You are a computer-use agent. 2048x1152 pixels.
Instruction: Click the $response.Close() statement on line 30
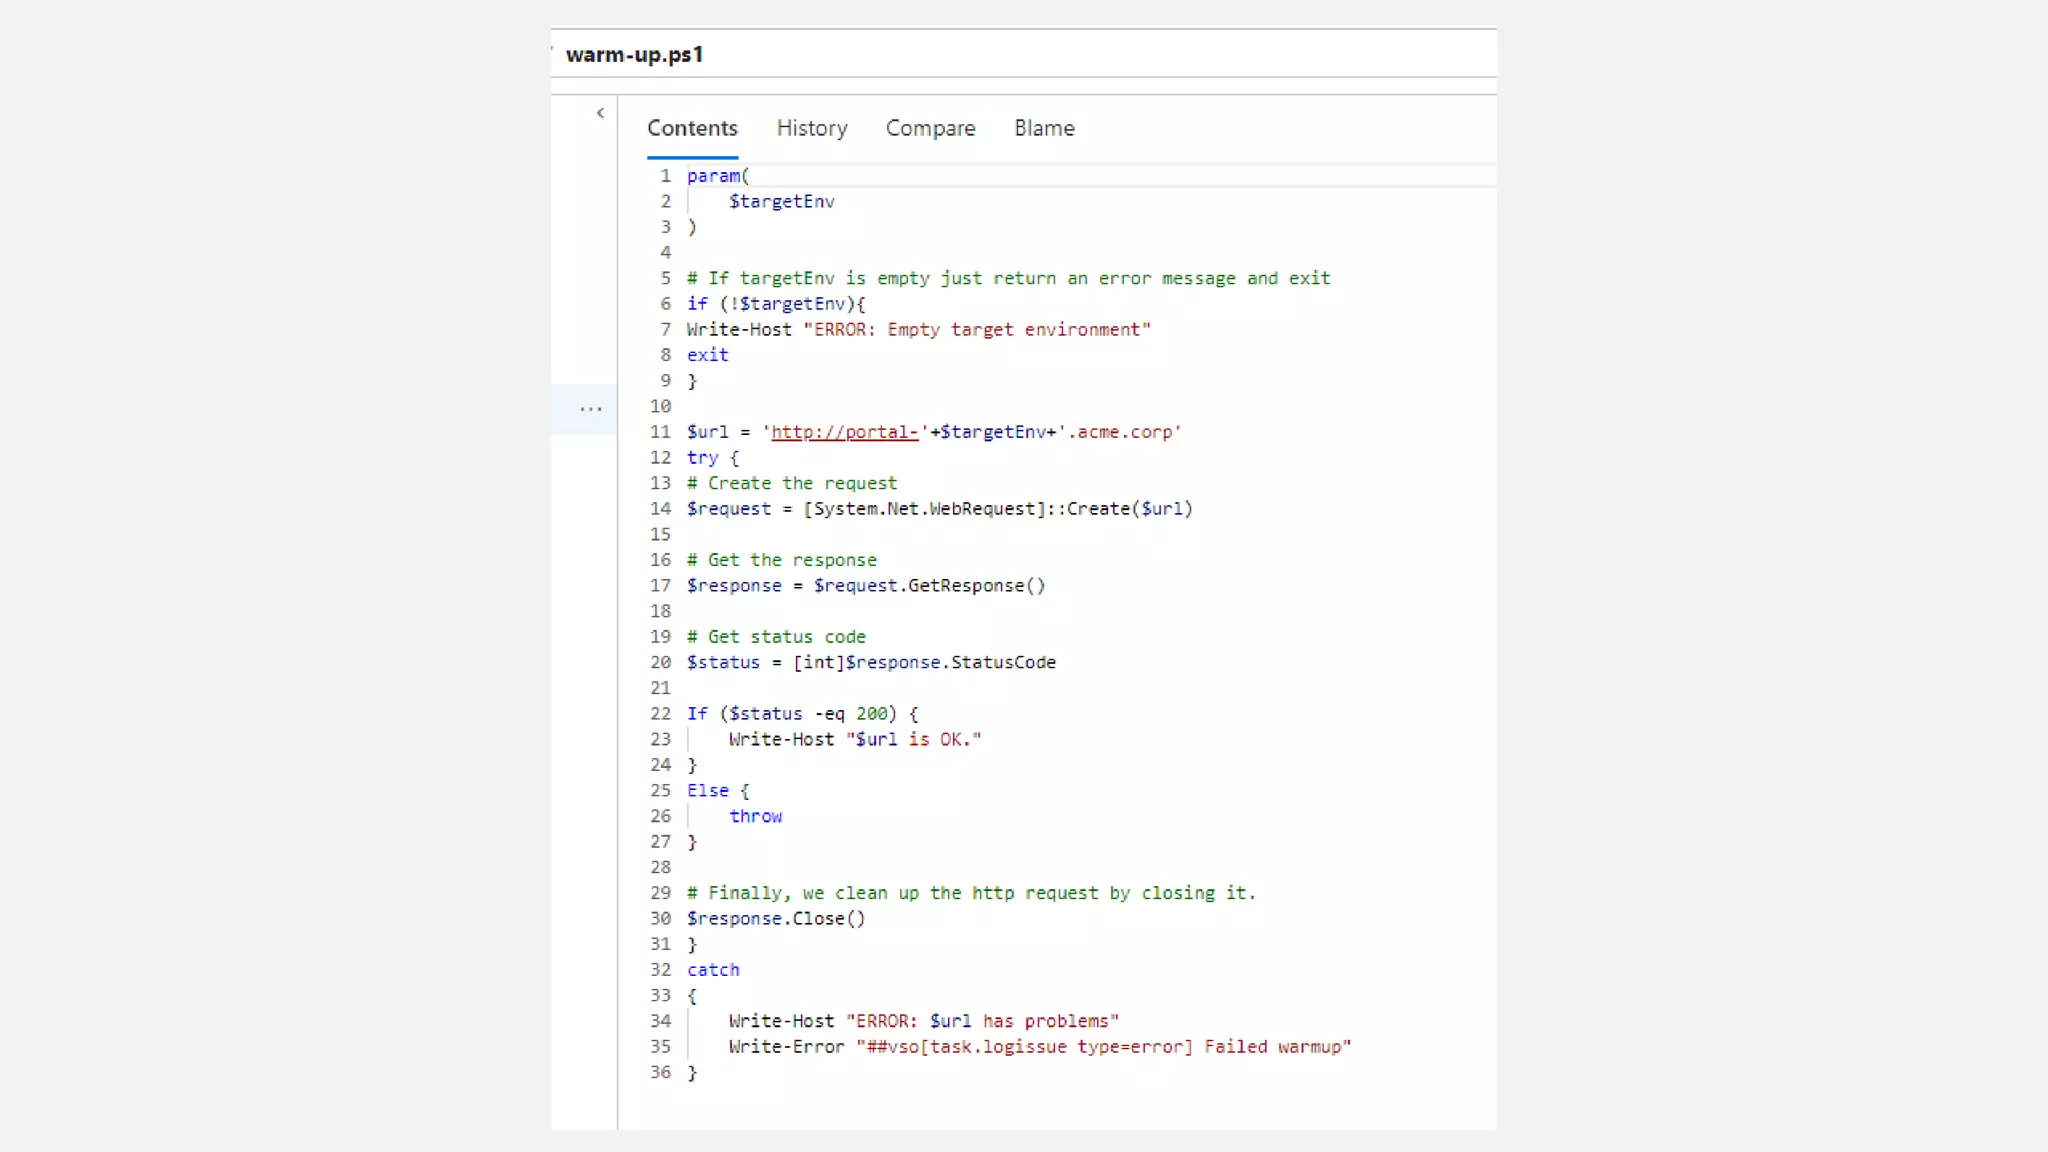click(x=775, y=919)
